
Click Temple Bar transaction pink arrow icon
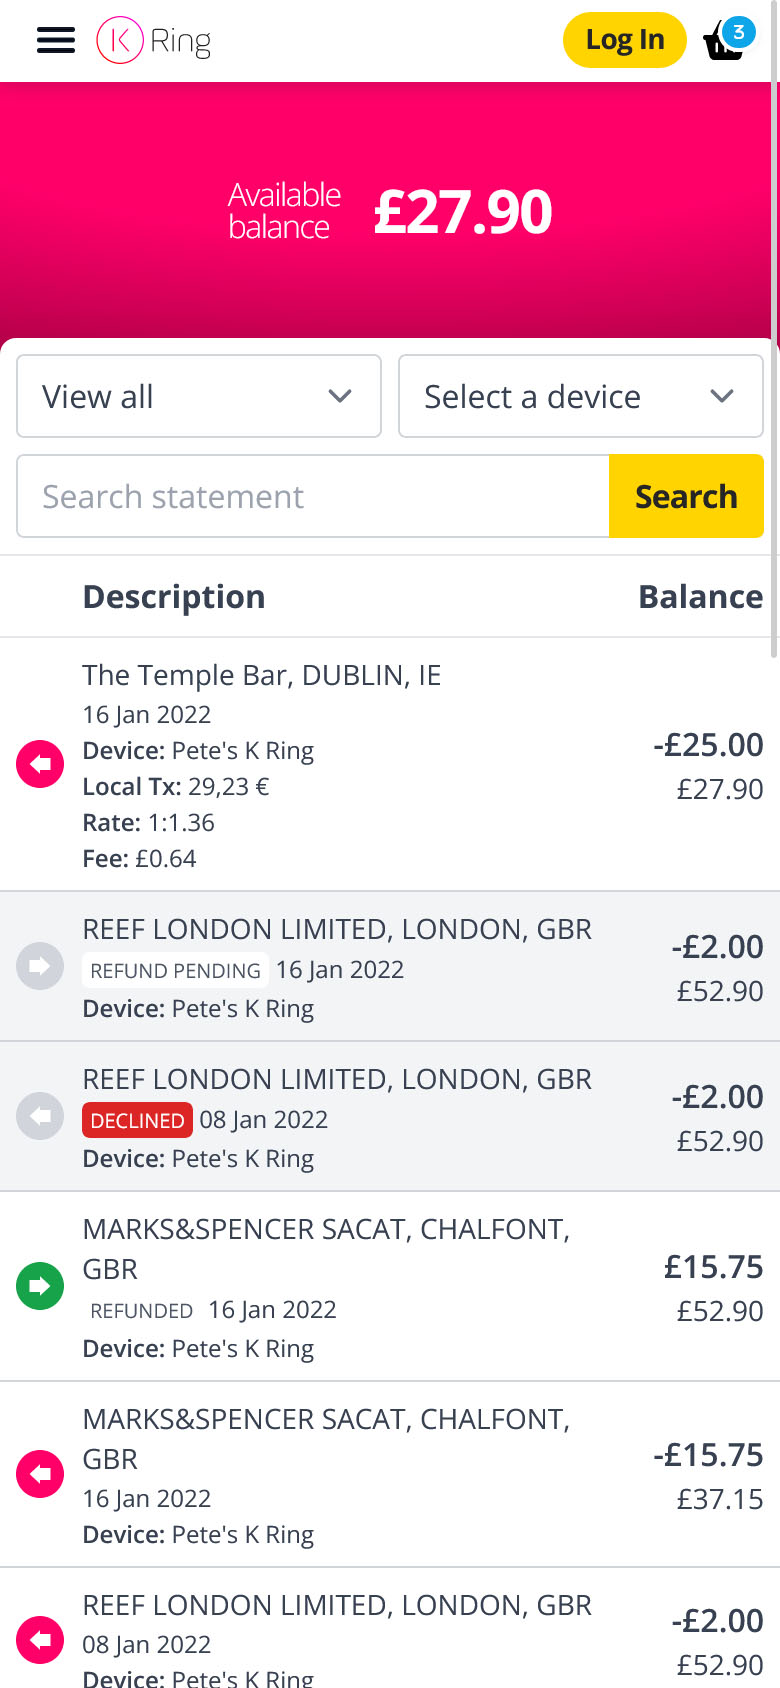pos(40,764)
